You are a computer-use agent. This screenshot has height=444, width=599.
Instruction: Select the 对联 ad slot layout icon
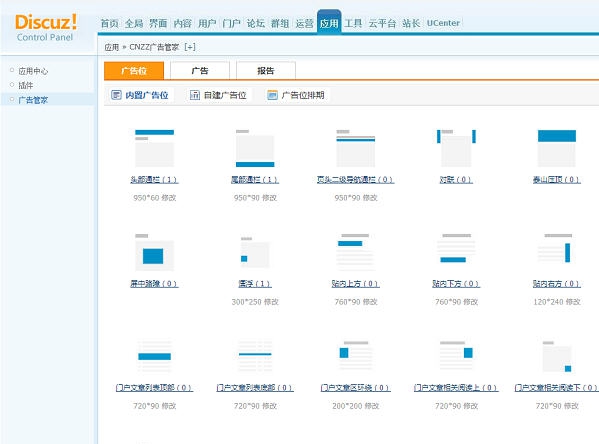click(456, 148)
